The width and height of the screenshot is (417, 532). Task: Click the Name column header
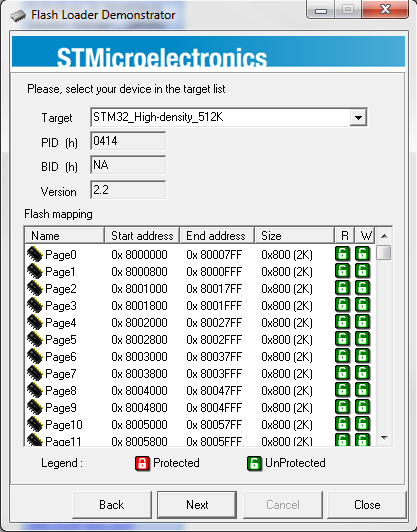click(x=64, y=235)
